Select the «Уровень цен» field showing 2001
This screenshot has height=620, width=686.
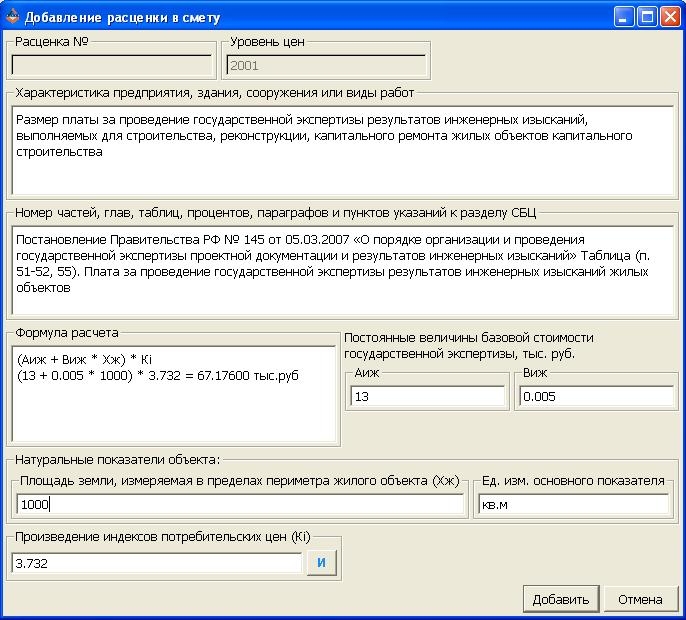(x=326, y=66)
